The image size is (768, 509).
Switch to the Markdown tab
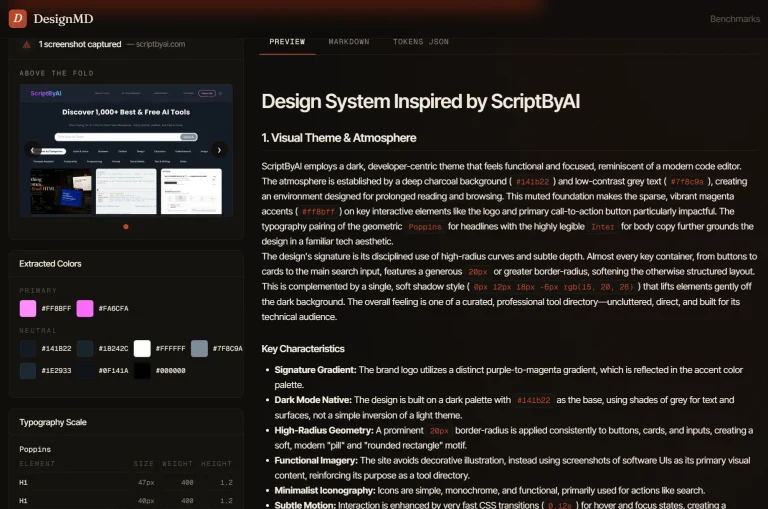coord(349,42)
